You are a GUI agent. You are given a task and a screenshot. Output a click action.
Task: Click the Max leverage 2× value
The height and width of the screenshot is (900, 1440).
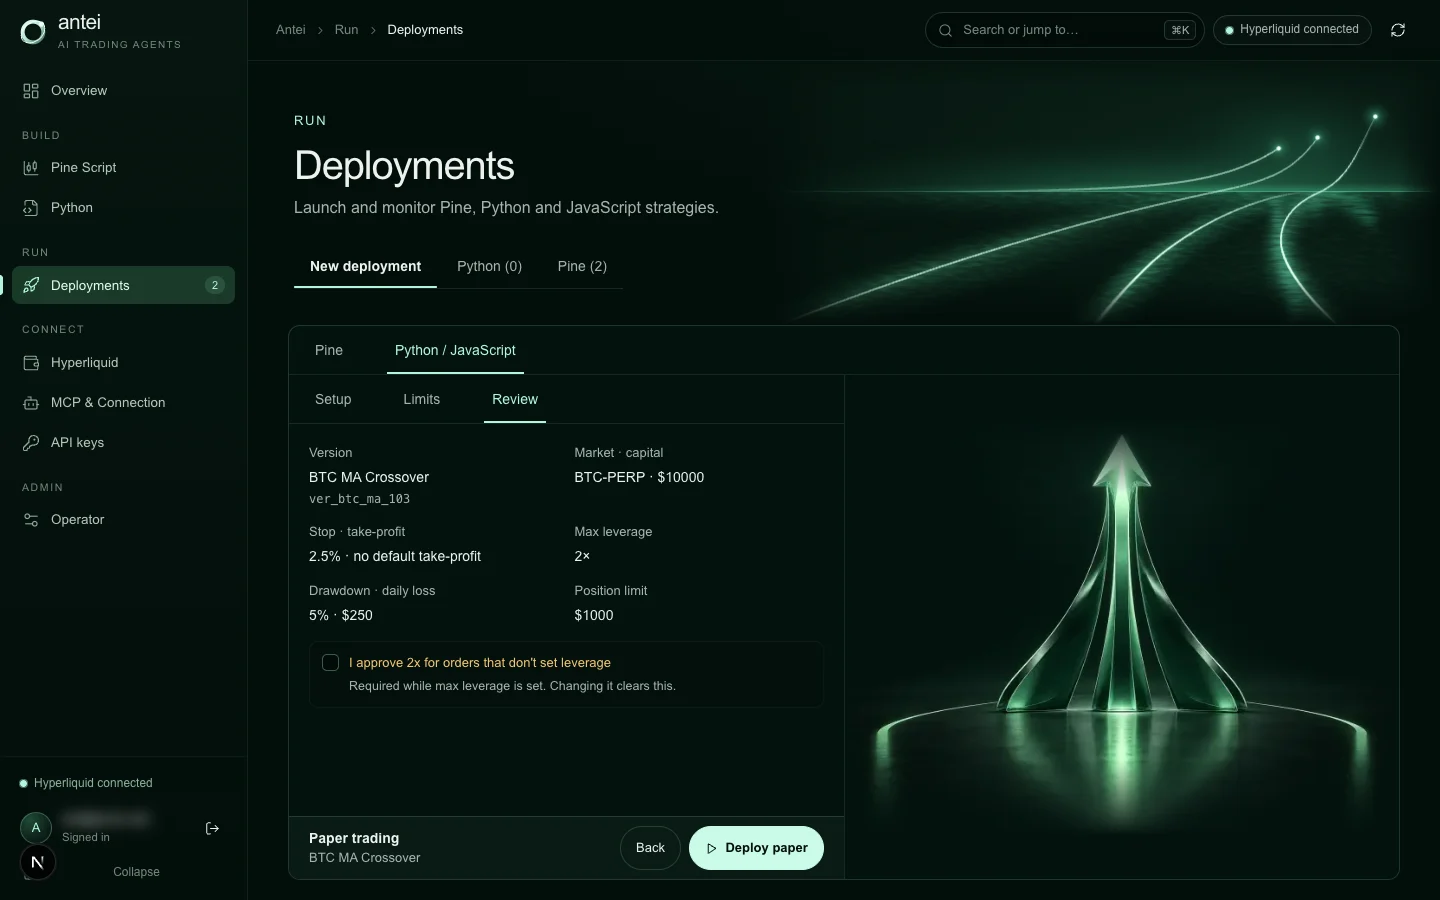pyautogui.click(x=582, y=557)
